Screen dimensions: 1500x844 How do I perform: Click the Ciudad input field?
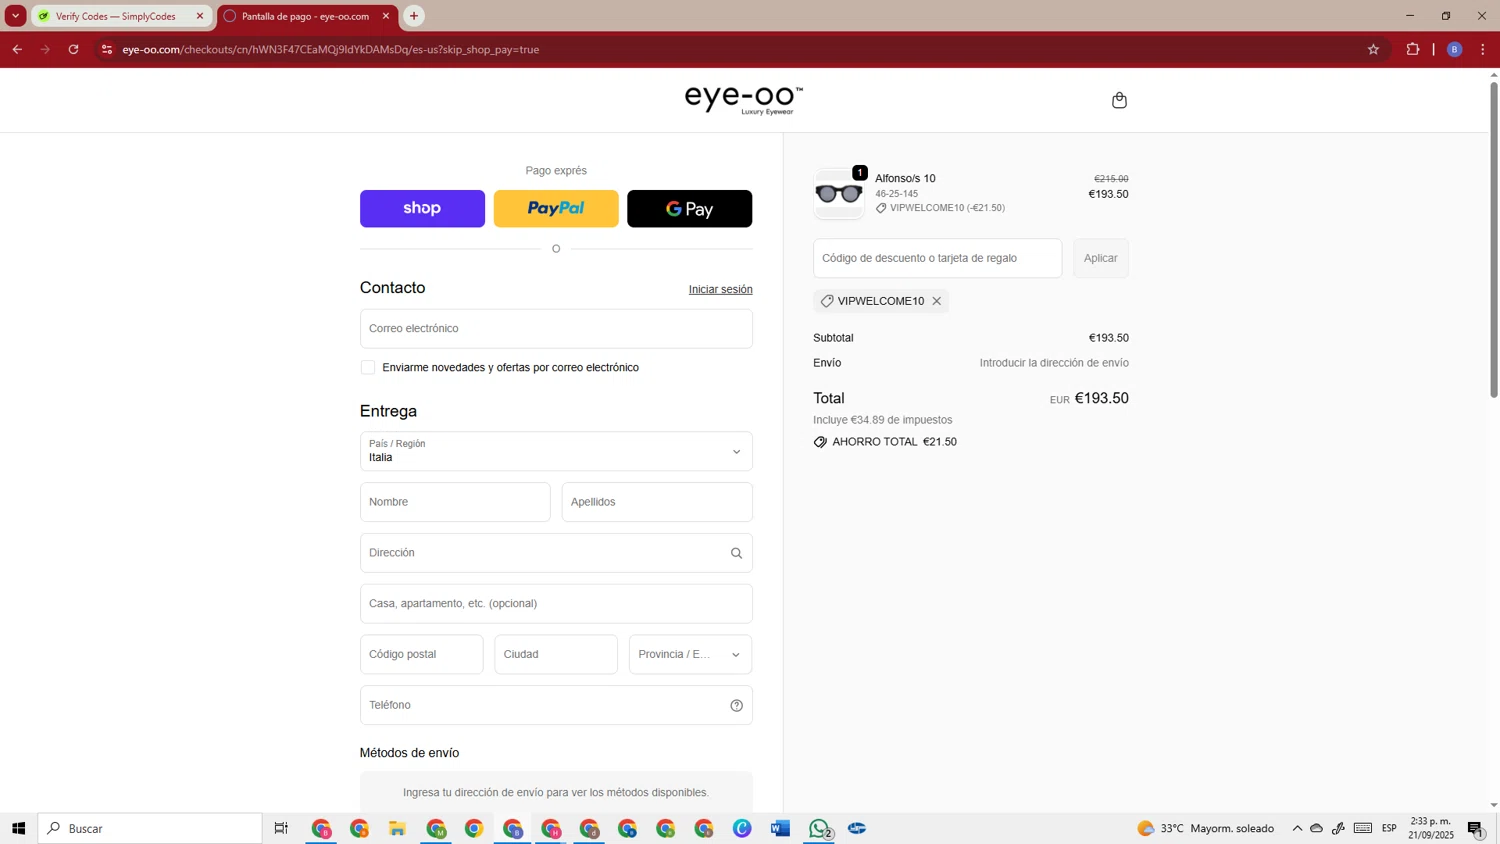(x=556, y=654)
